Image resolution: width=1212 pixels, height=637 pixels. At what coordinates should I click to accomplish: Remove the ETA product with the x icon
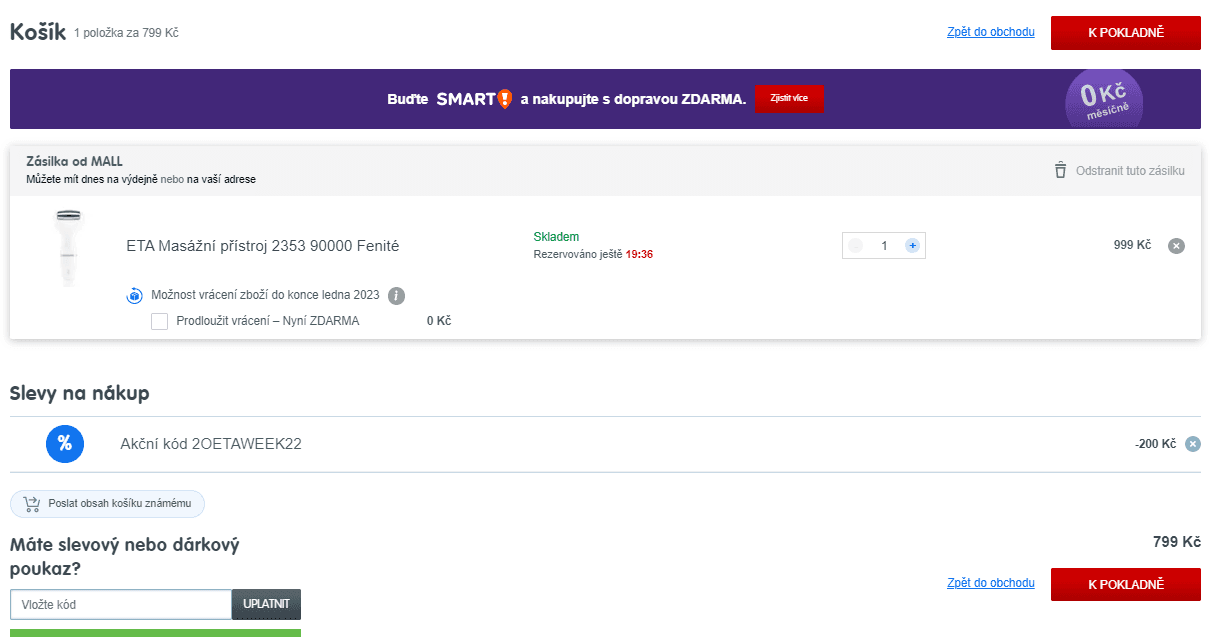click(x=1176, y=246)
